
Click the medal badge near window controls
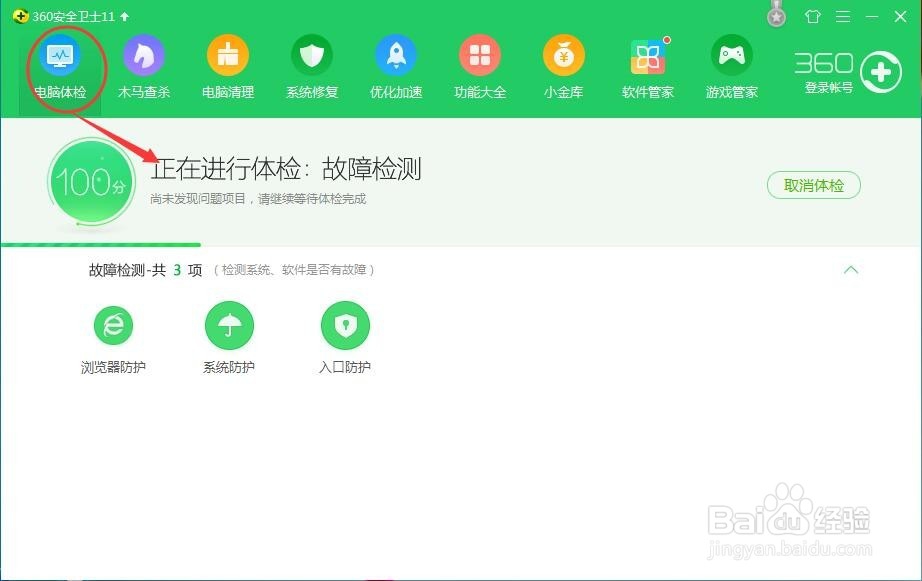(x=775, y=14)
